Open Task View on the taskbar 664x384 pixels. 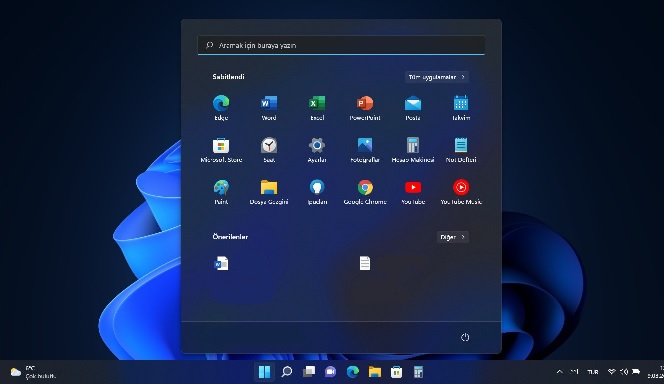[x=309, y=372]
